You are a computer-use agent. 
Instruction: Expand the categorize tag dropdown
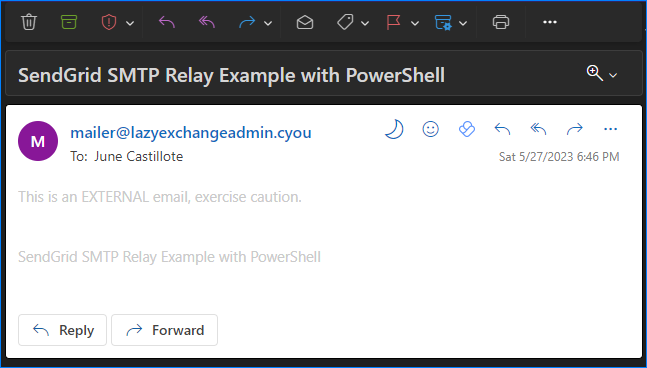click(365, 23)
